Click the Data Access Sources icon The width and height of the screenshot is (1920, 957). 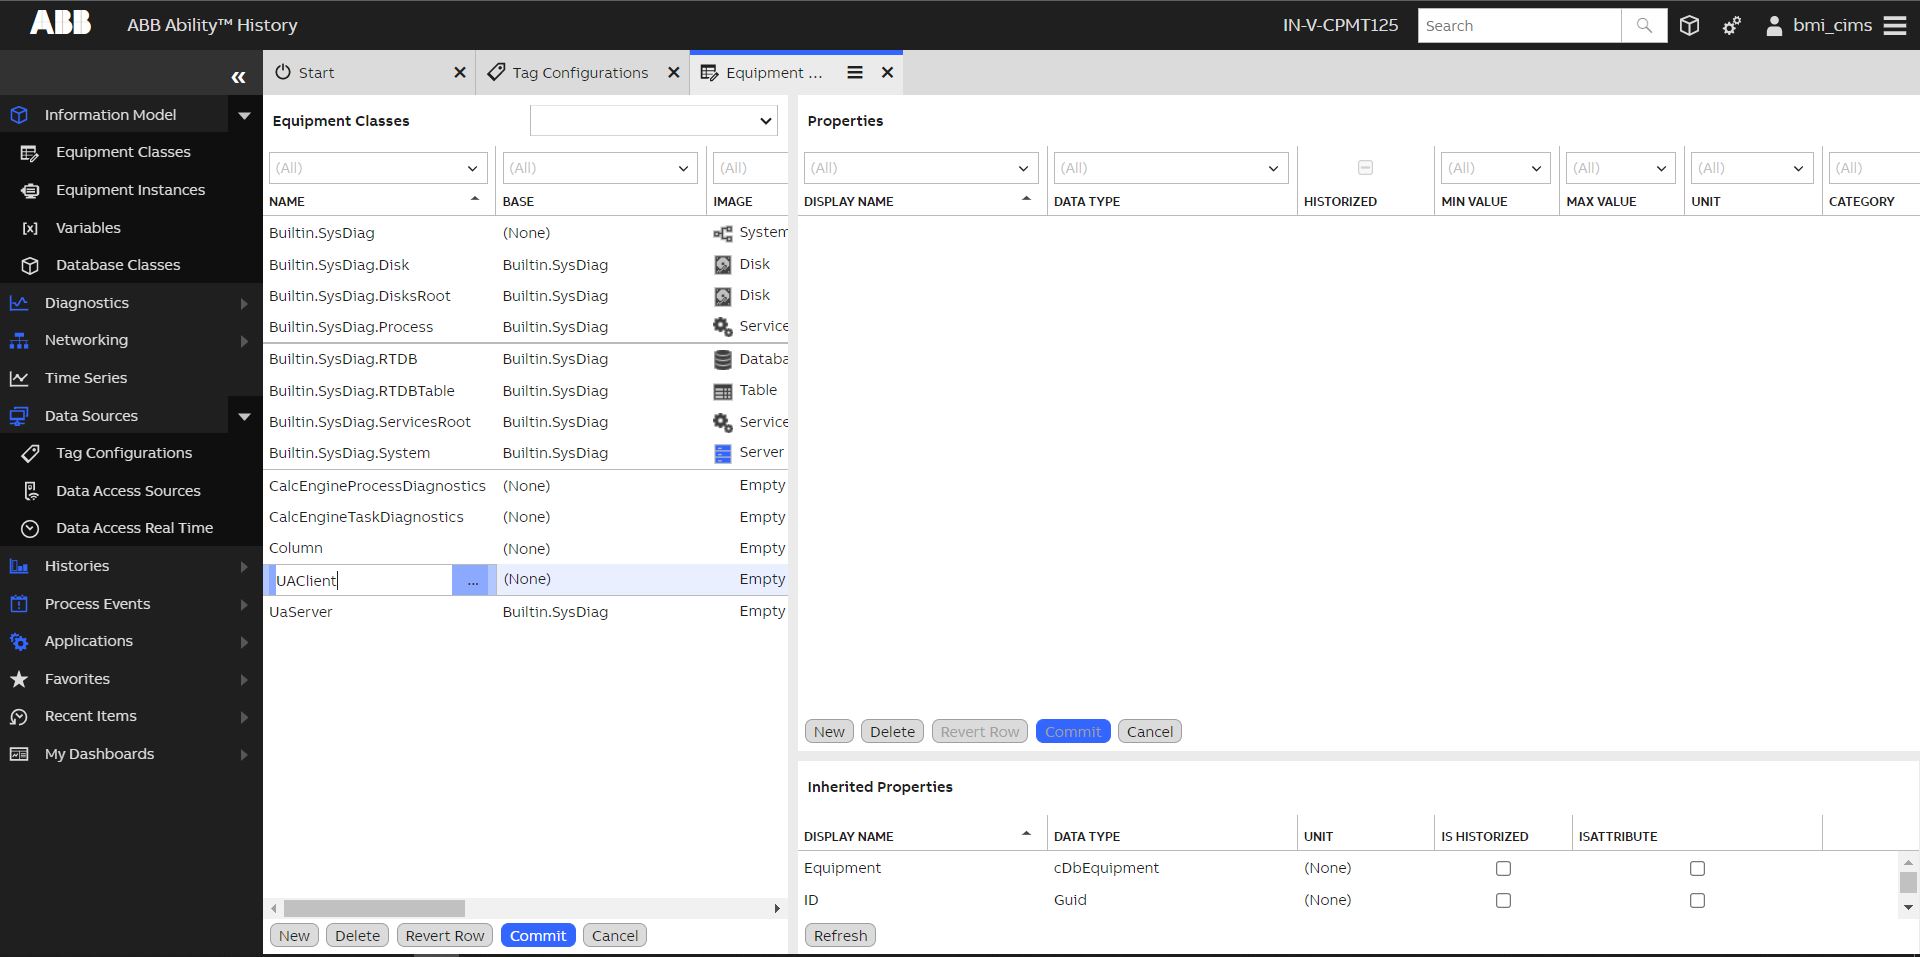30,491
